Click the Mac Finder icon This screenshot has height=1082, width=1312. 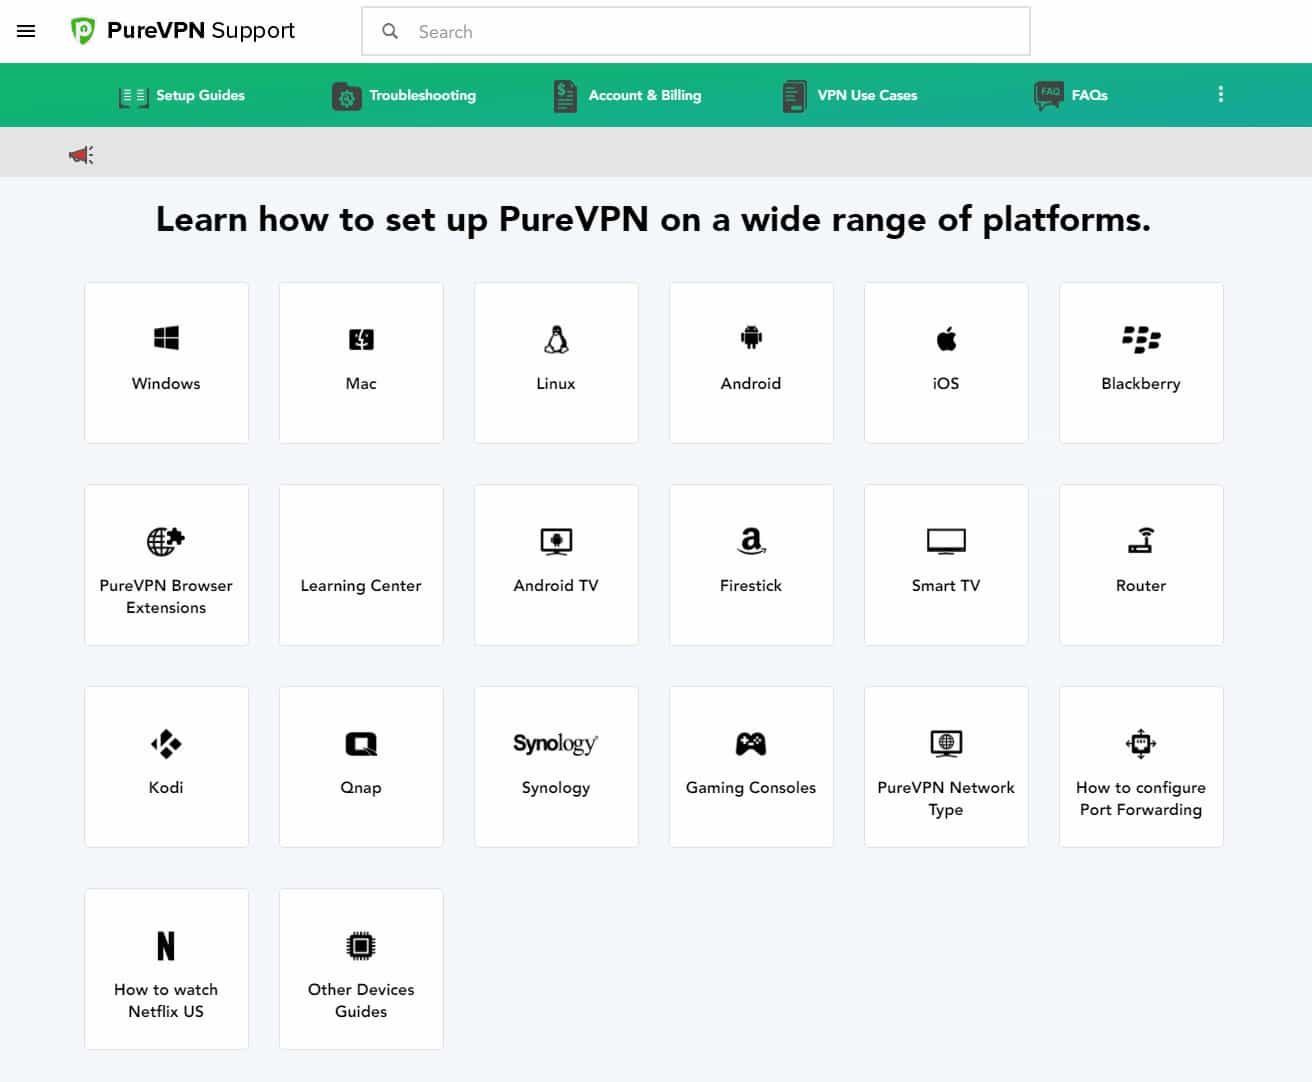(x=361, y=339)
